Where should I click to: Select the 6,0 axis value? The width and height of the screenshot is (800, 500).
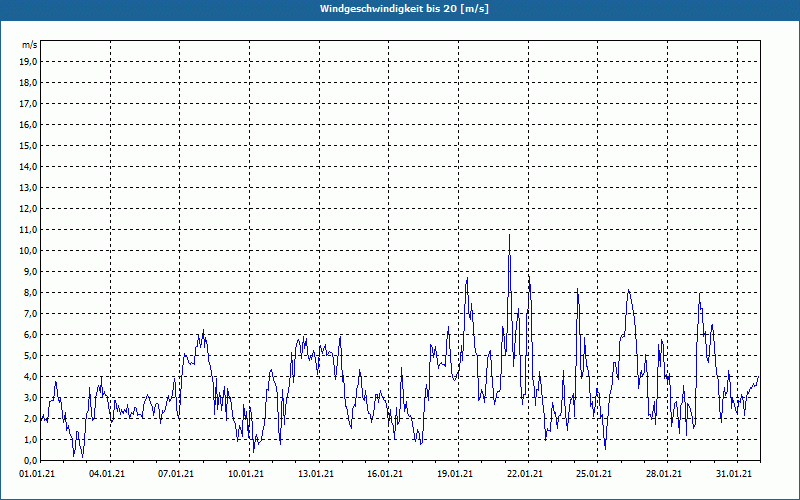30,334
